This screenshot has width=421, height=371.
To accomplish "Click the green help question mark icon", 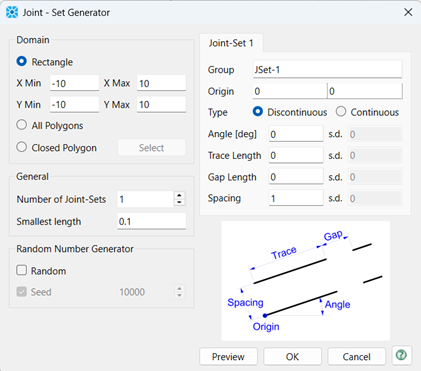I will (x=401, y=355).
